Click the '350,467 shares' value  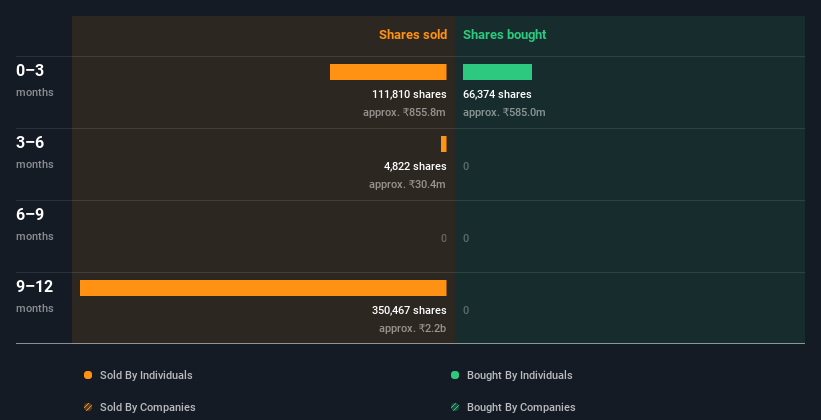[x=409, y=311]
